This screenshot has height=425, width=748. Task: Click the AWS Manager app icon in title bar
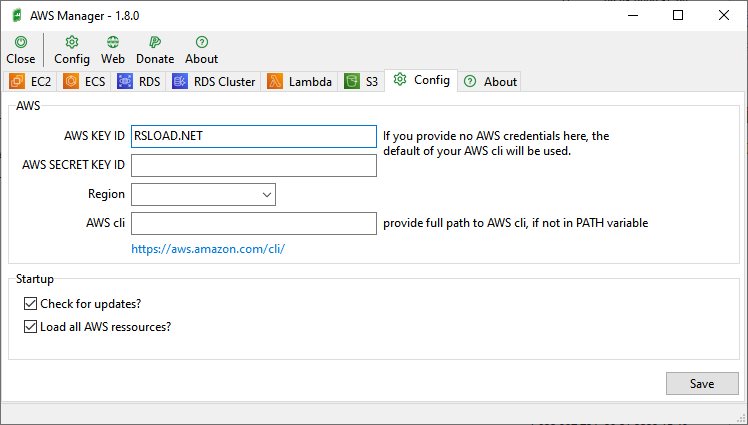click(x=17, y=15)
